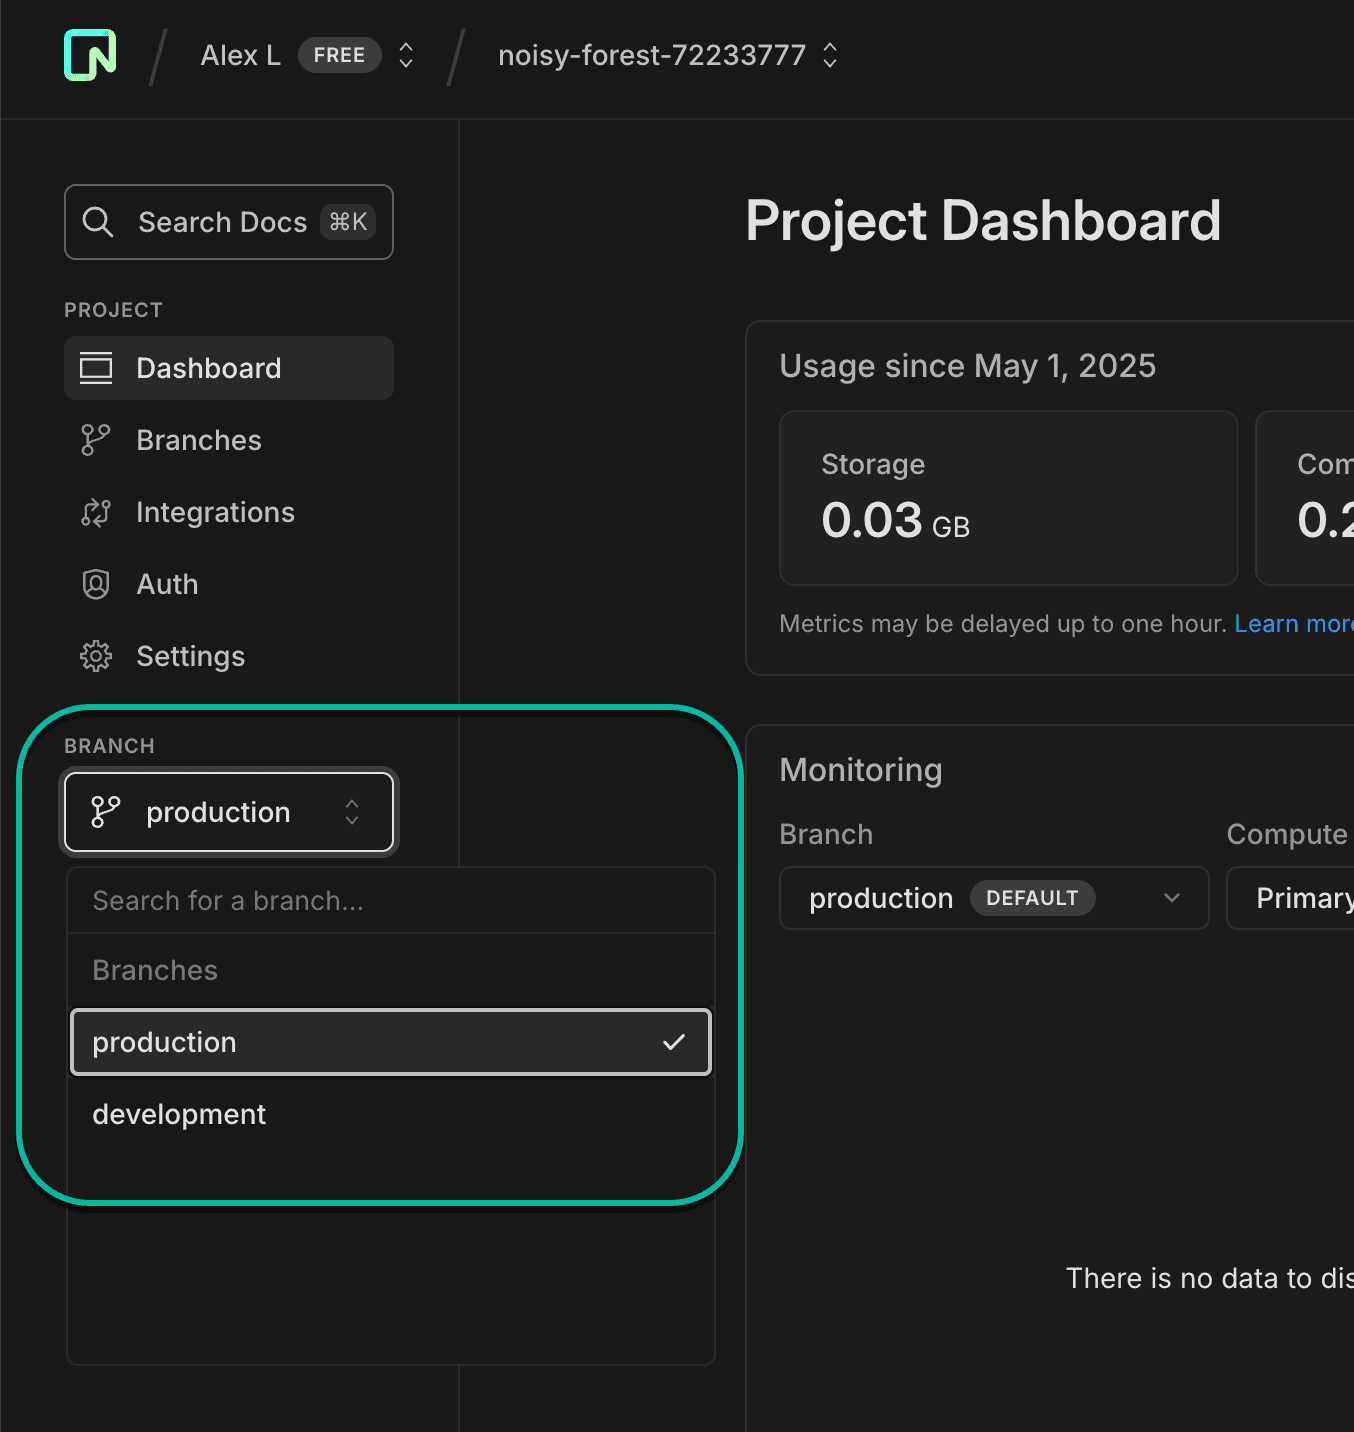
Task: Click the magnifier icon in Search Docs
Action: click(x=98, y=221)
